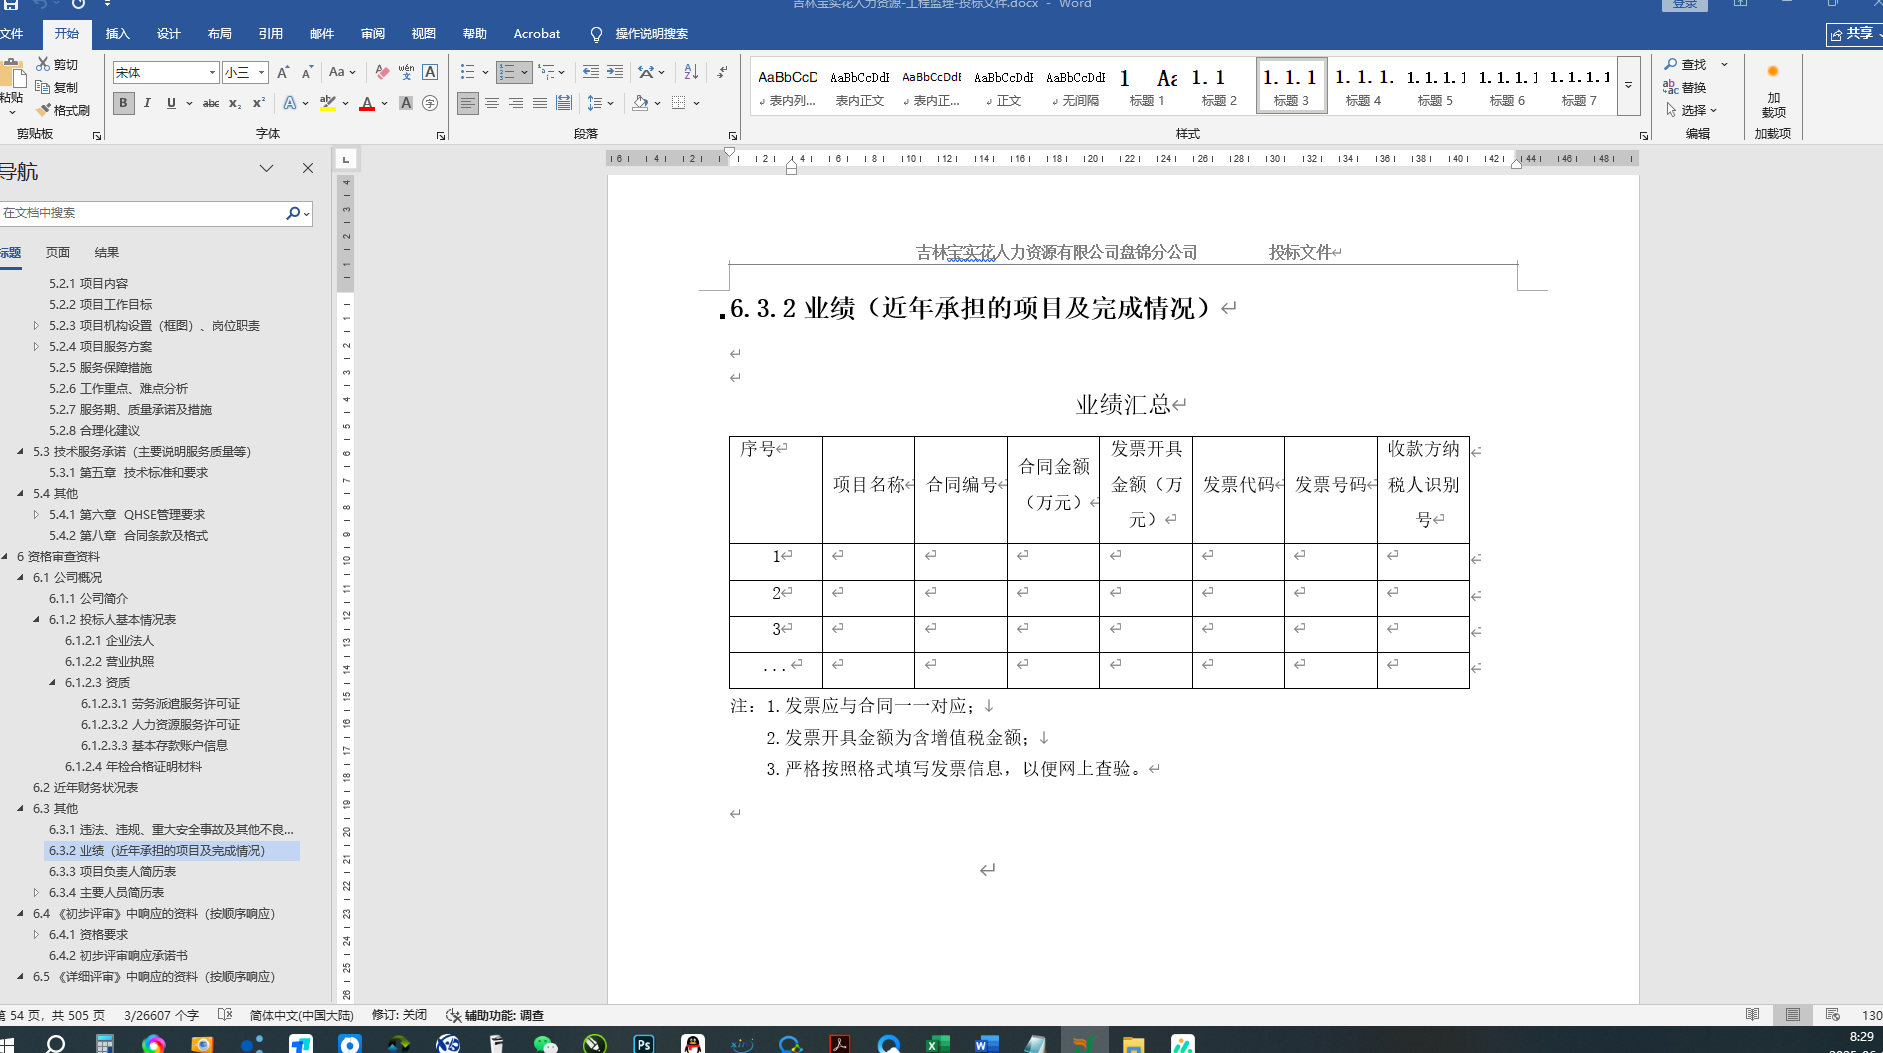Open the phonetic guide (wén) tool
The width and height of the screenshot is (1883, 1053).
tap(406, 72)
